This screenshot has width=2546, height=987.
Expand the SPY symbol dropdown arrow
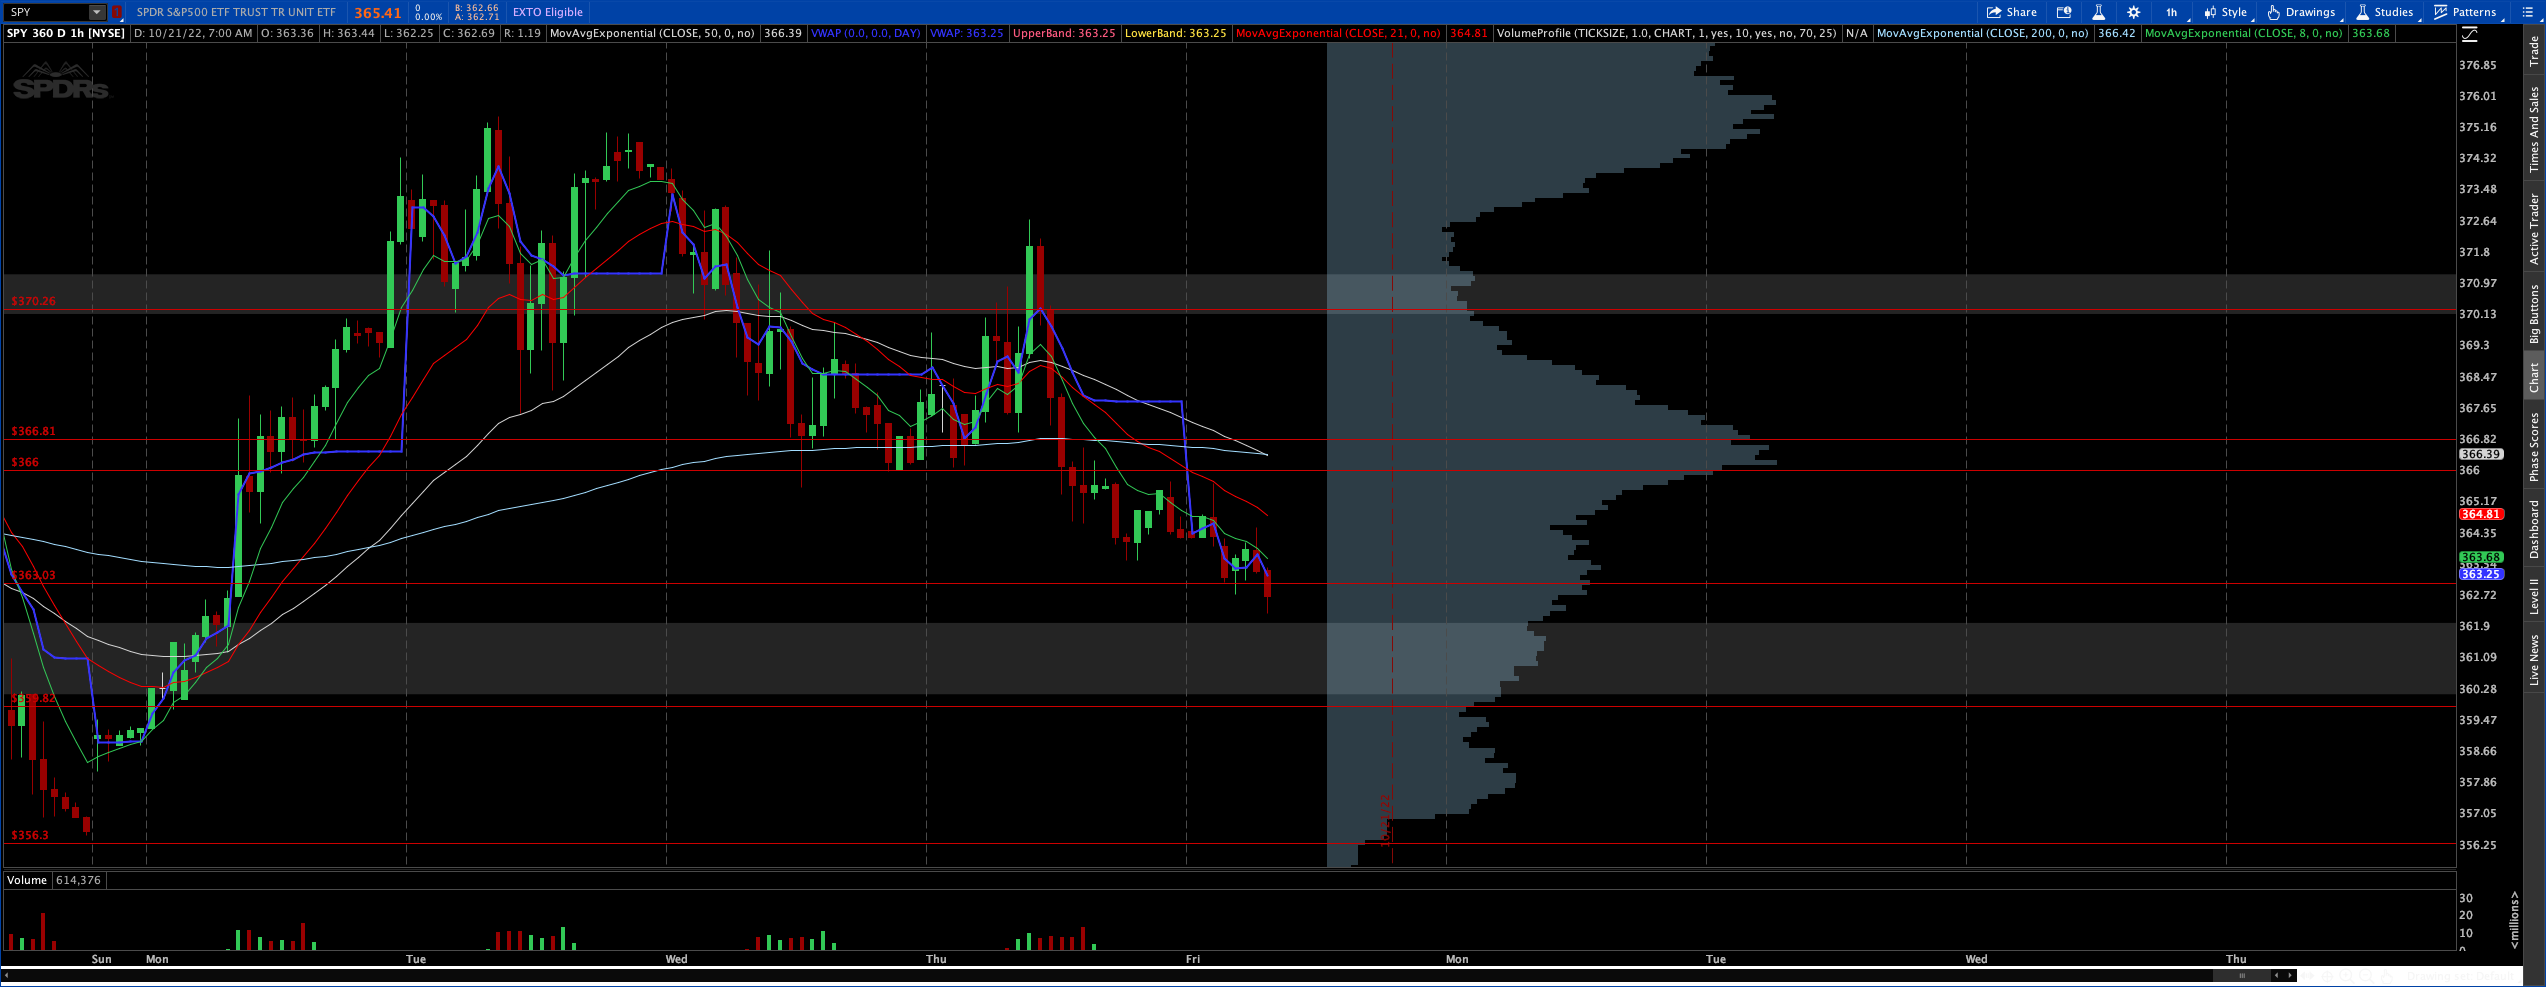pyautogui.click(x=97, y=12)
